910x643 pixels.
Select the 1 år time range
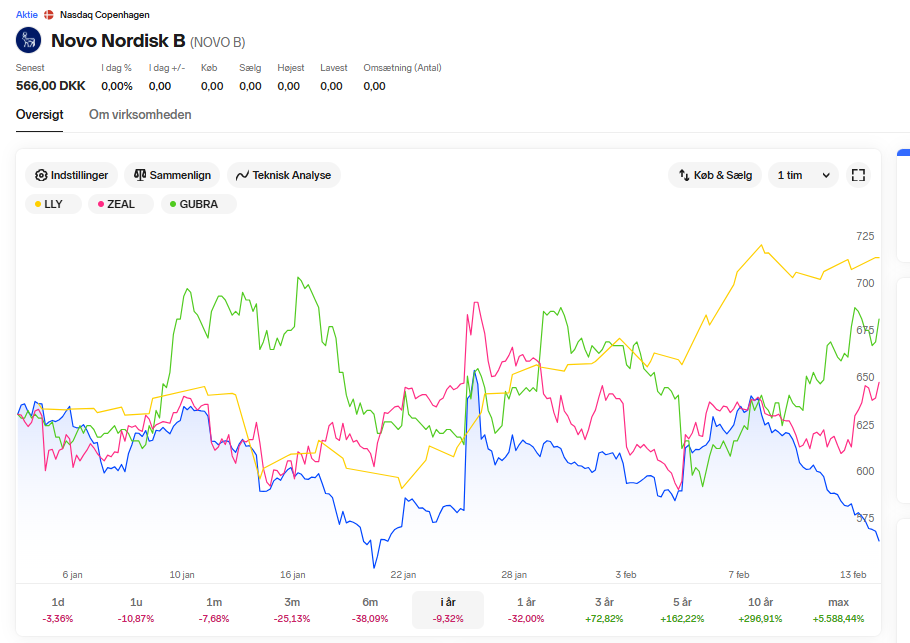(526, 610)
